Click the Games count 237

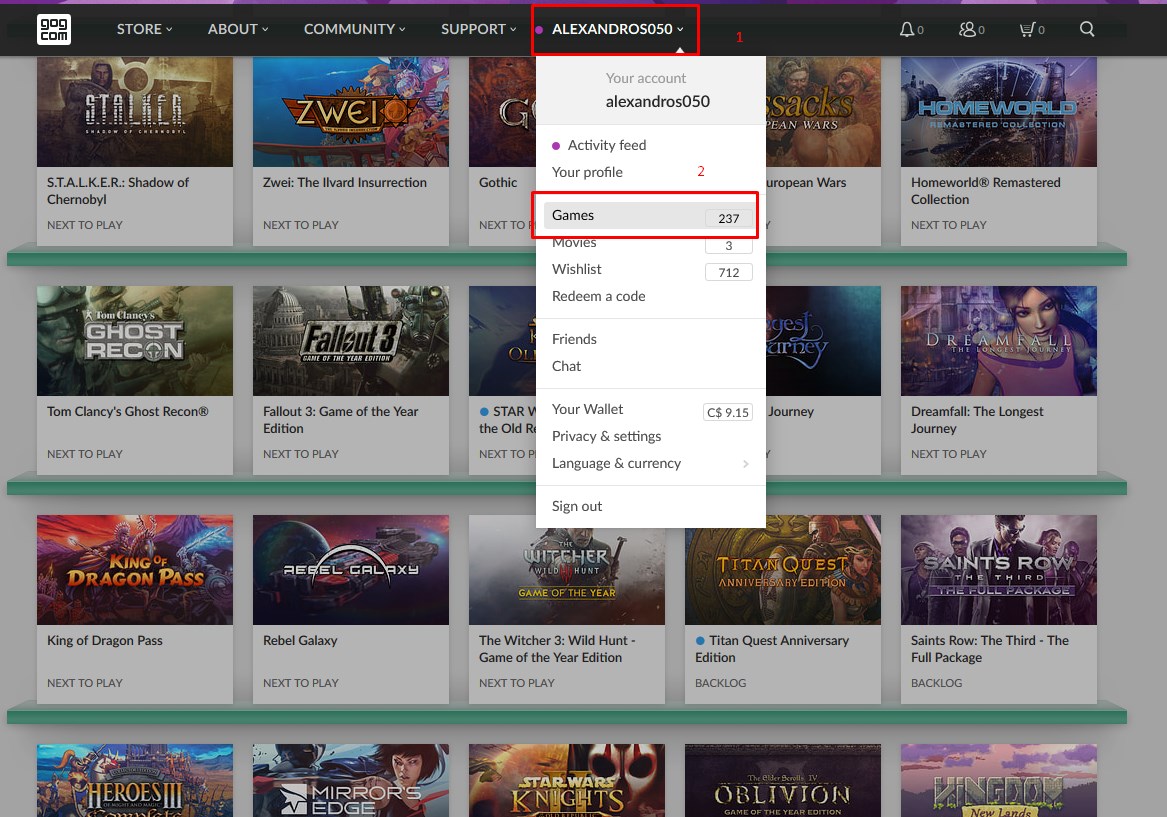(x=729, y=218)
